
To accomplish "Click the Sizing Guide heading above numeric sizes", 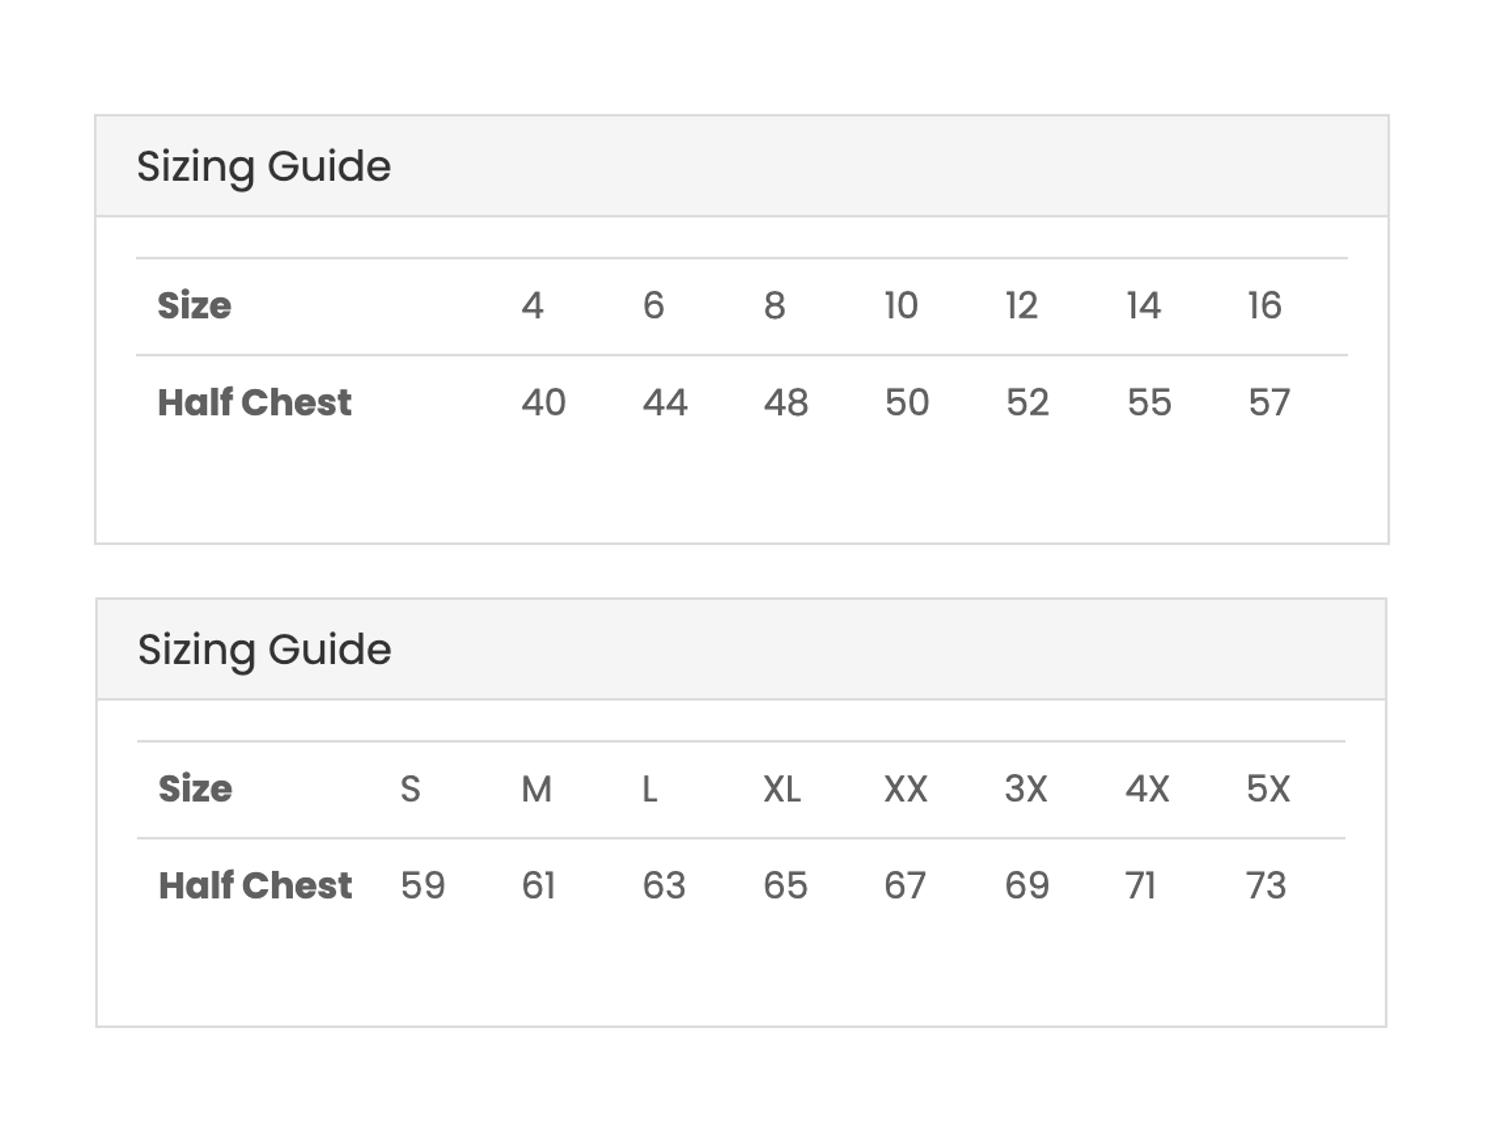I will click(x=264, y=166).
